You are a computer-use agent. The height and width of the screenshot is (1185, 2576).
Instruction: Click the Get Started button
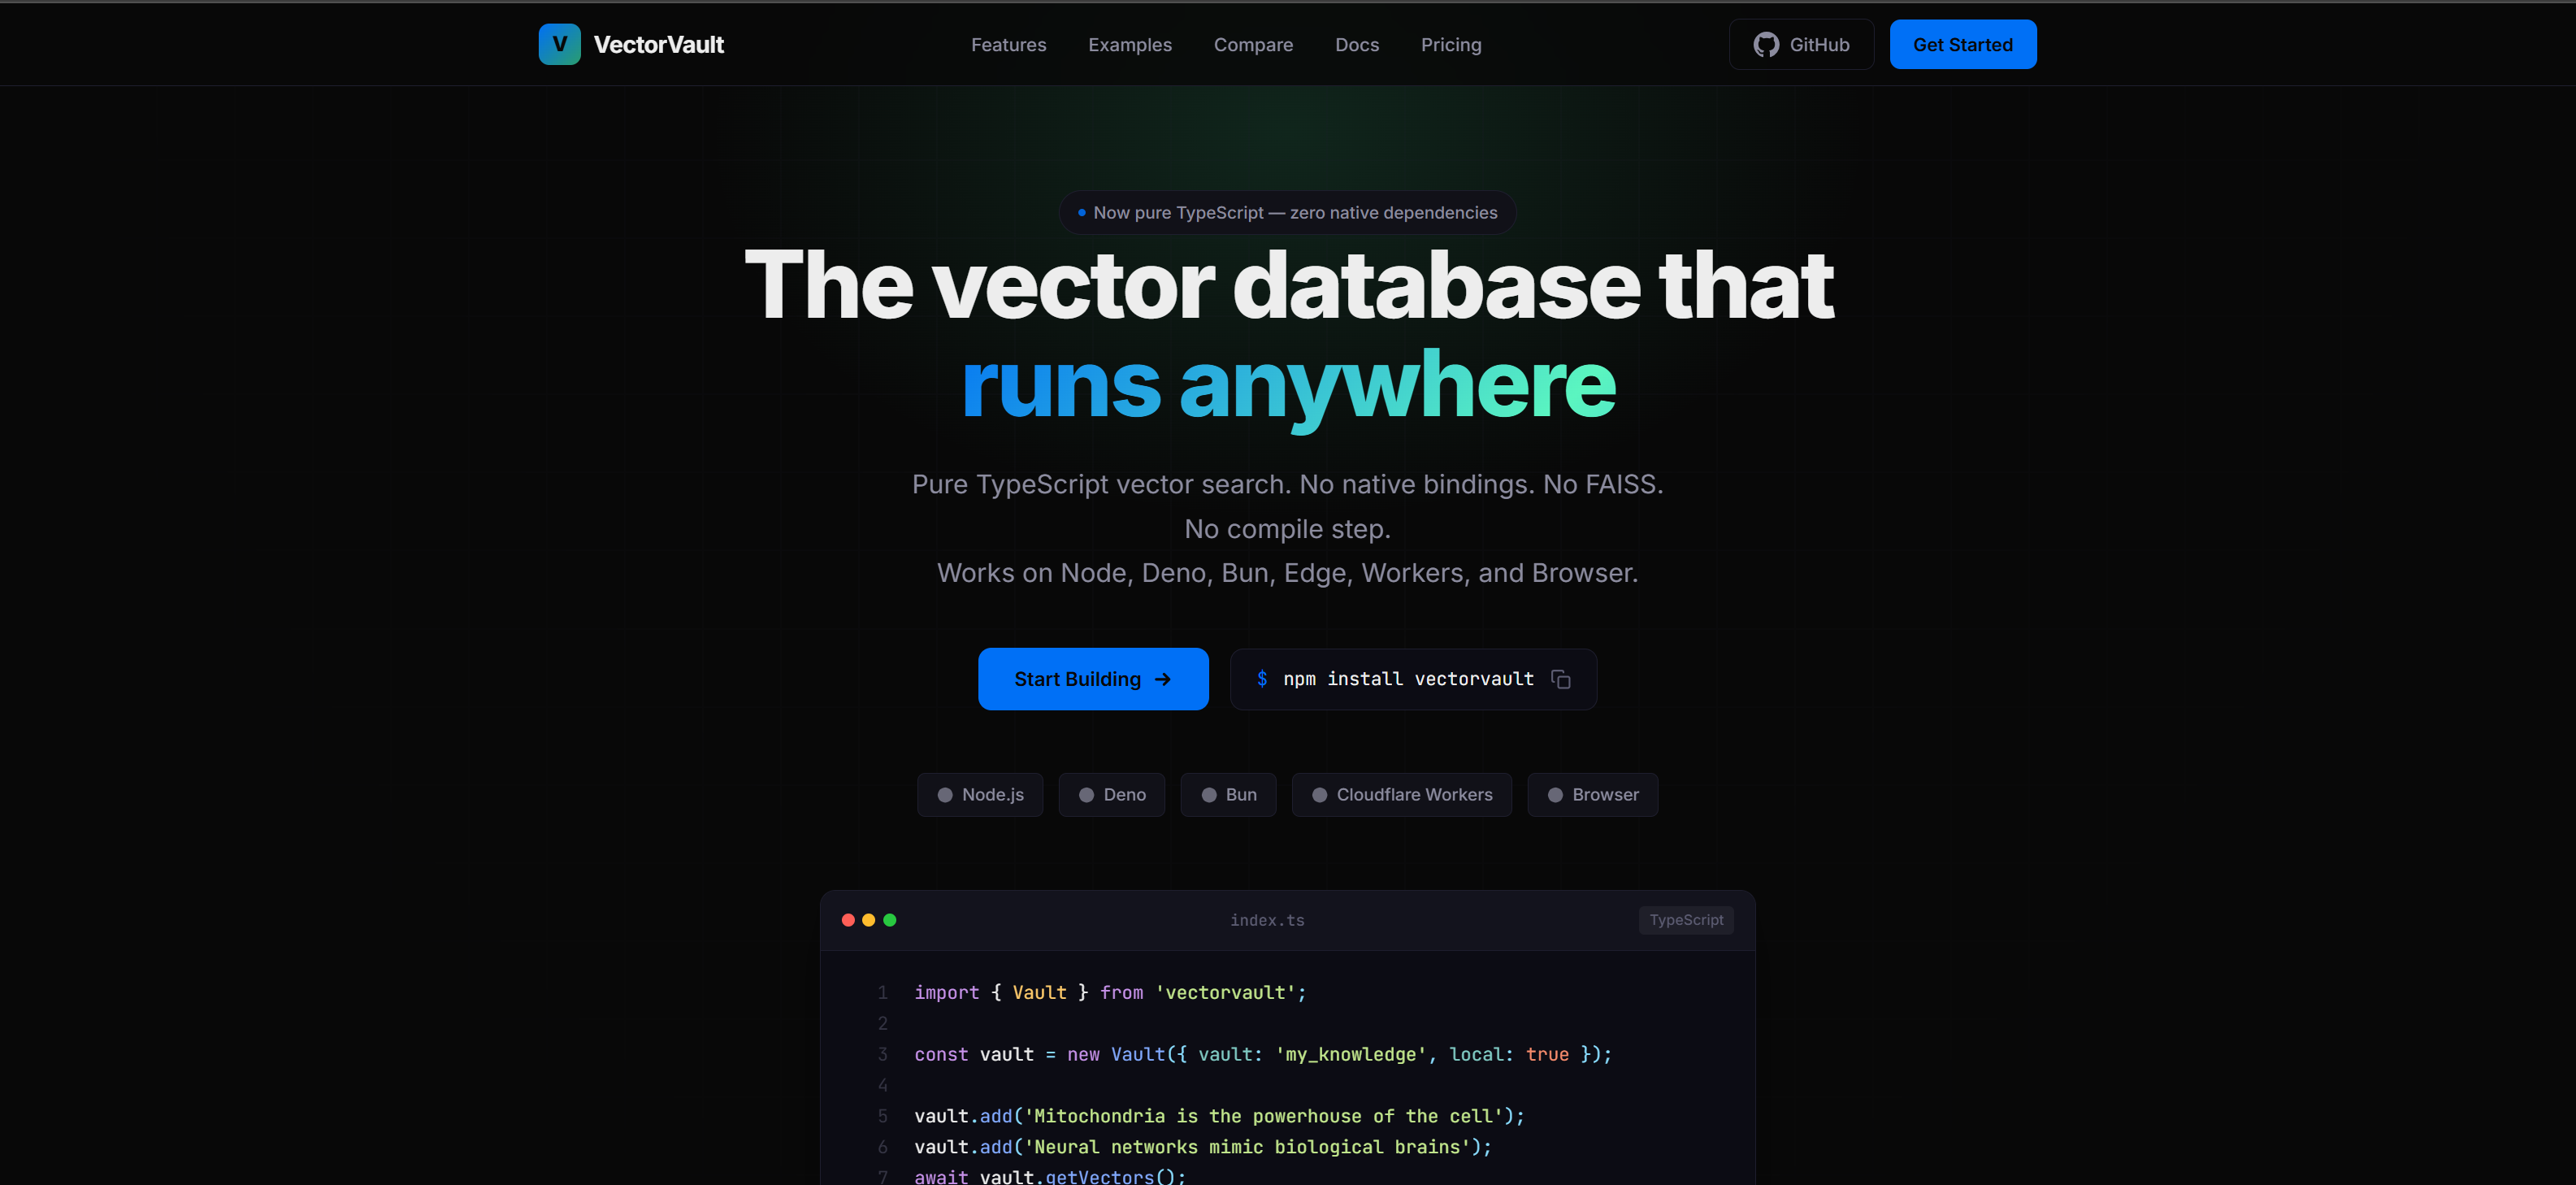[x=1962, y=44]
